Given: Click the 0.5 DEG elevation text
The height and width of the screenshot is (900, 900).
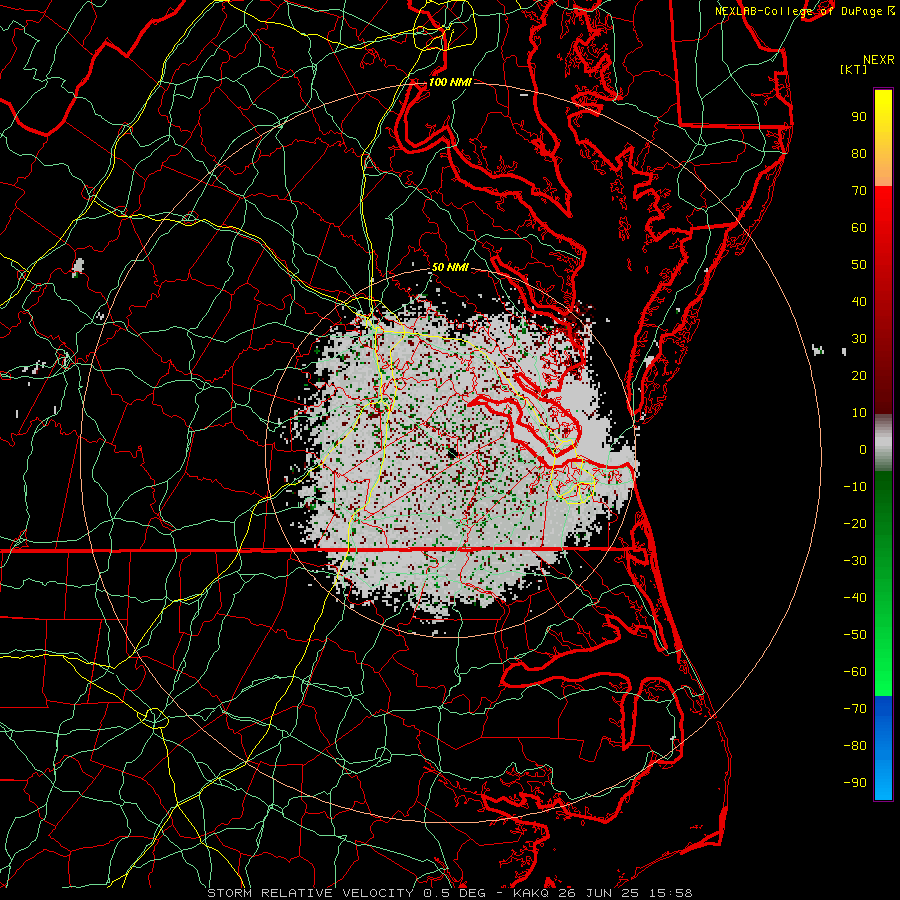Looking at the screenshot, I should pos(454,893).
